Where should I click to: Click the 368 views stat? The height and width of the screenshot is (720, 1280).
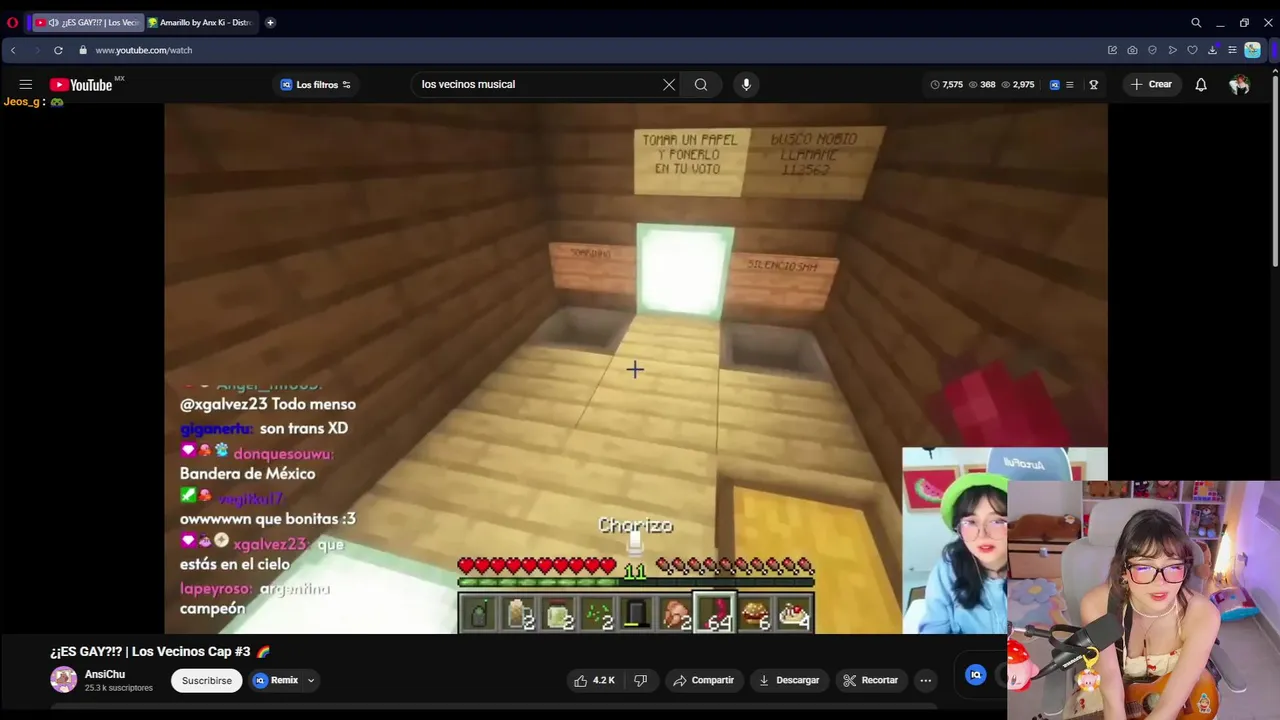pyautogui.click(x=982, y=85)
